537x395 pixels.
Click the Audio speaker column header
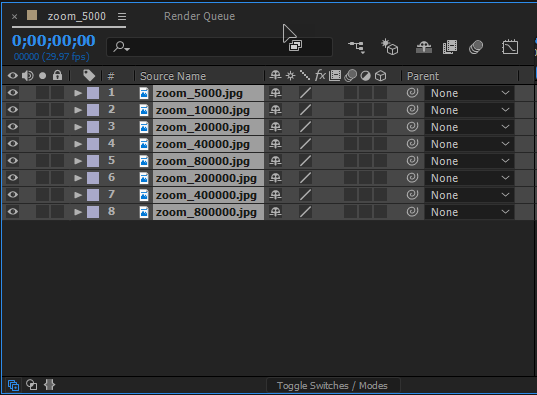coord(28,76)
